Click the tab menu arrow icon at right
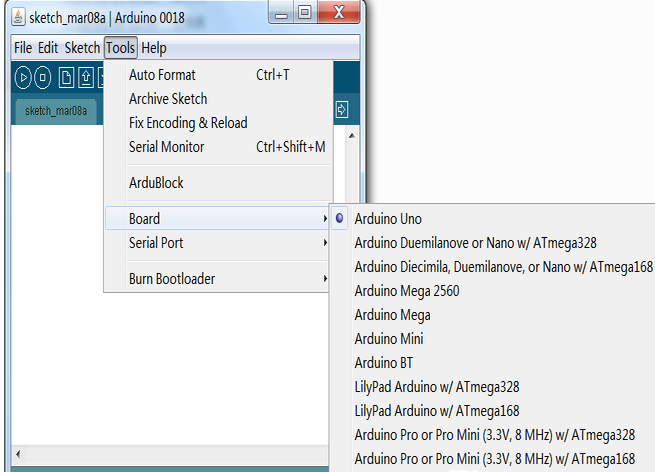This screenshot has width=655, height=472. point(342,110)
